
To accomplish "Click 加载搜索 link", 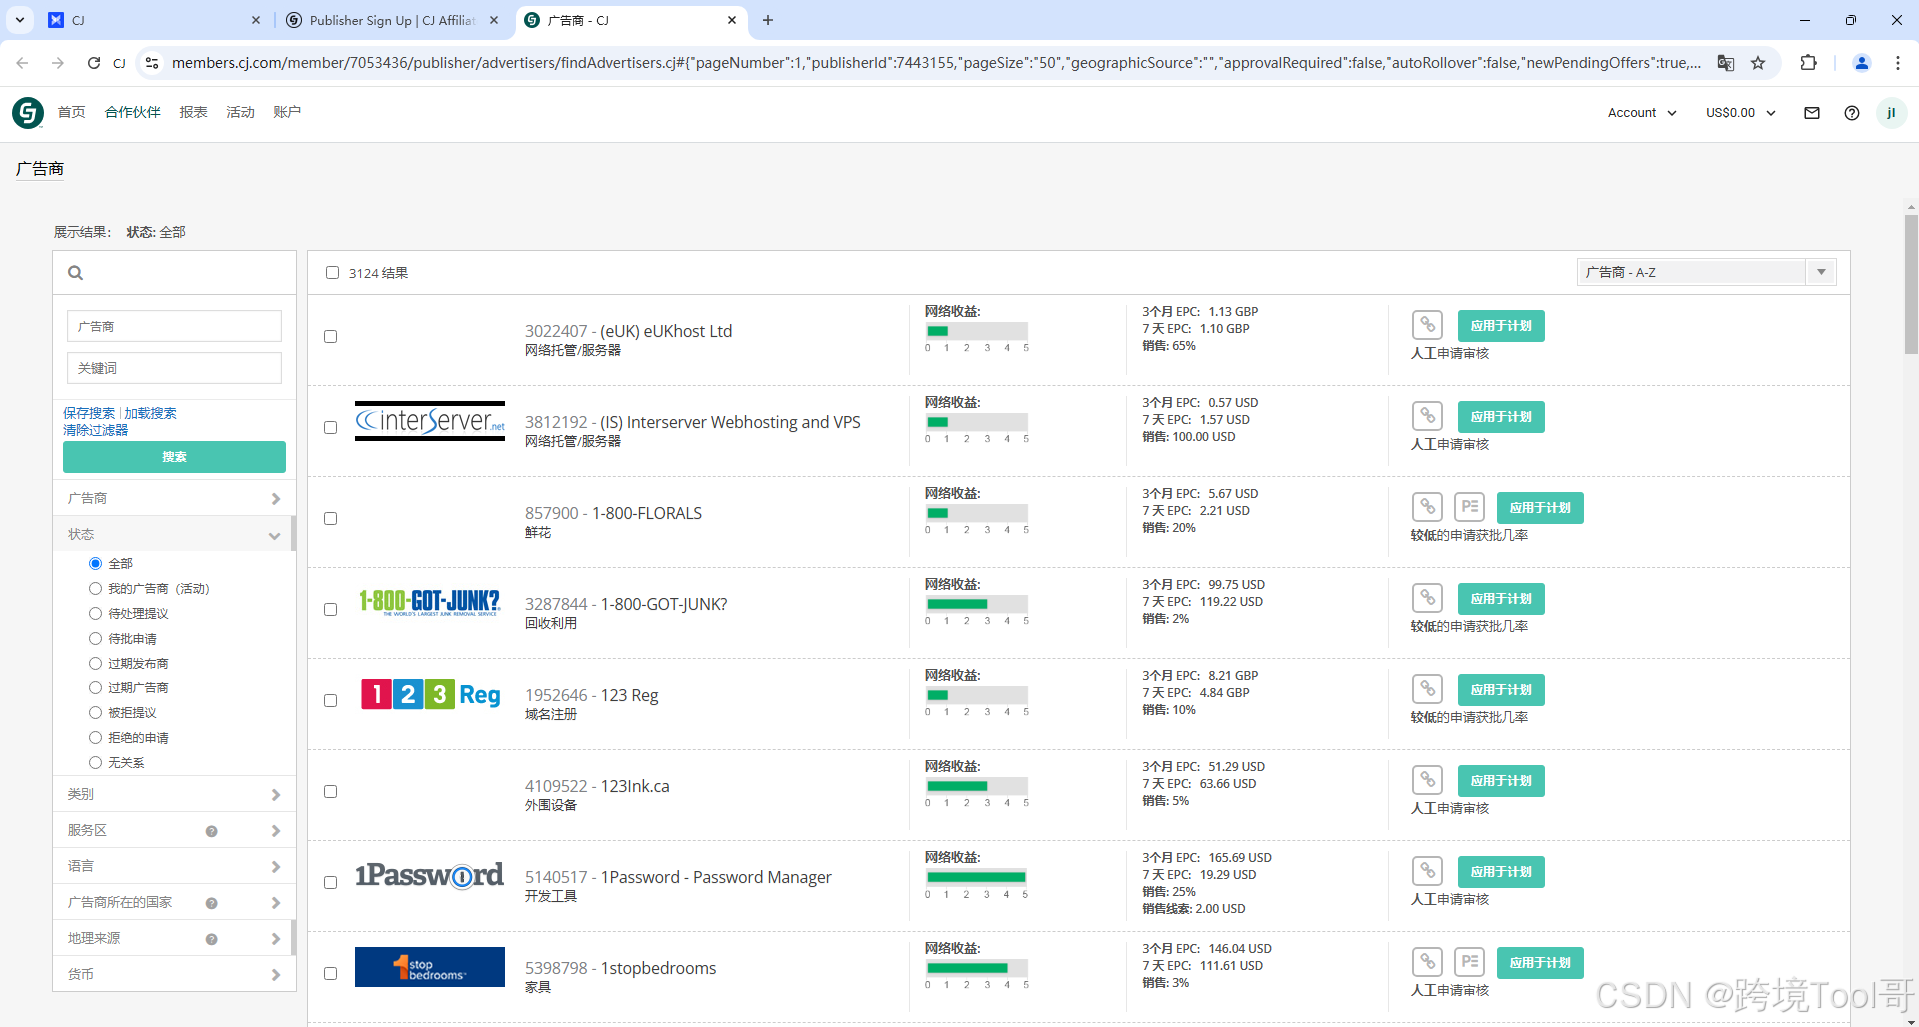I will [150, 413].
